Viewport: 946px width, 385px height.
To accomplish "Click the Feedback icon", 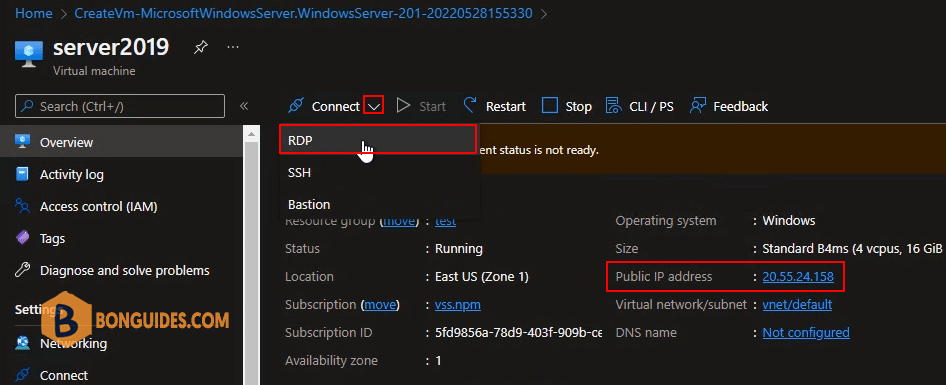I will tap(698, 106).
